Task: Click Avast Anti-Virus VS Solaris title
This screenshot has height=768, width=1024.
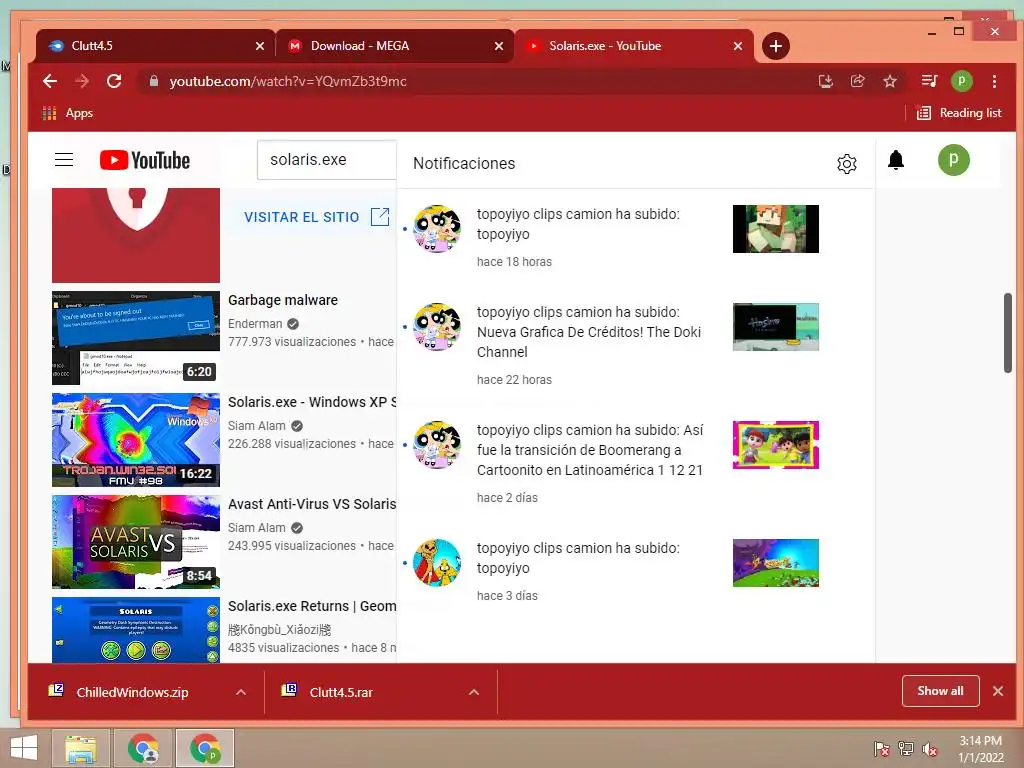Action: tap(312, 504)
